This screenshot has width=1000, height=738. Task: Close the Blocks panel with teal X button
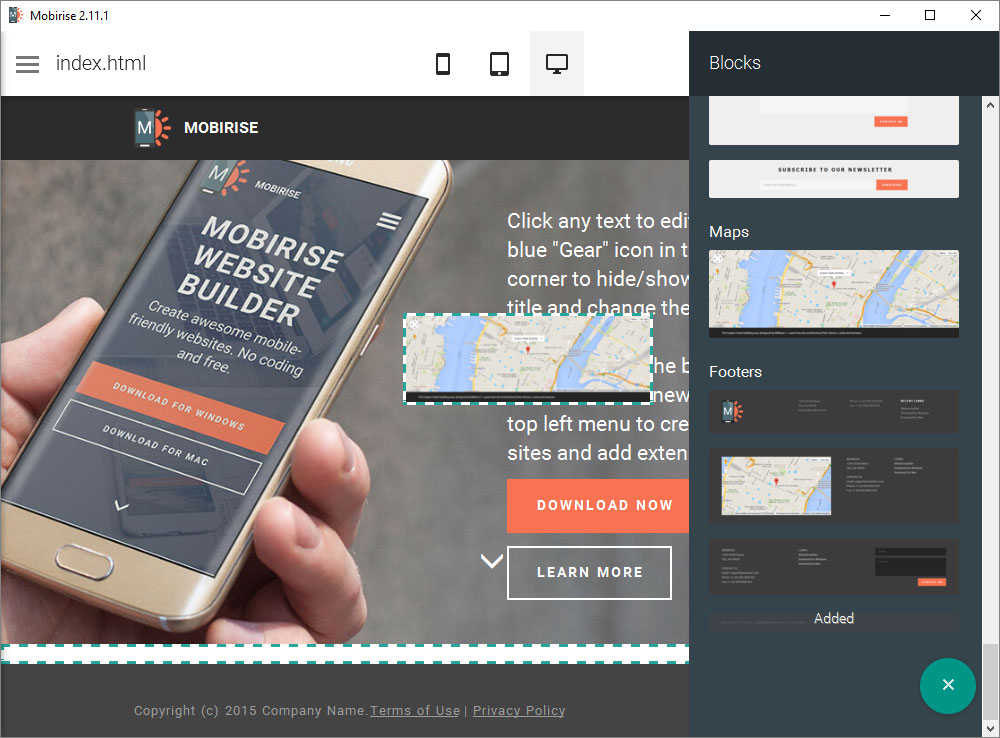pyautogui.click(x=948, y=685)
